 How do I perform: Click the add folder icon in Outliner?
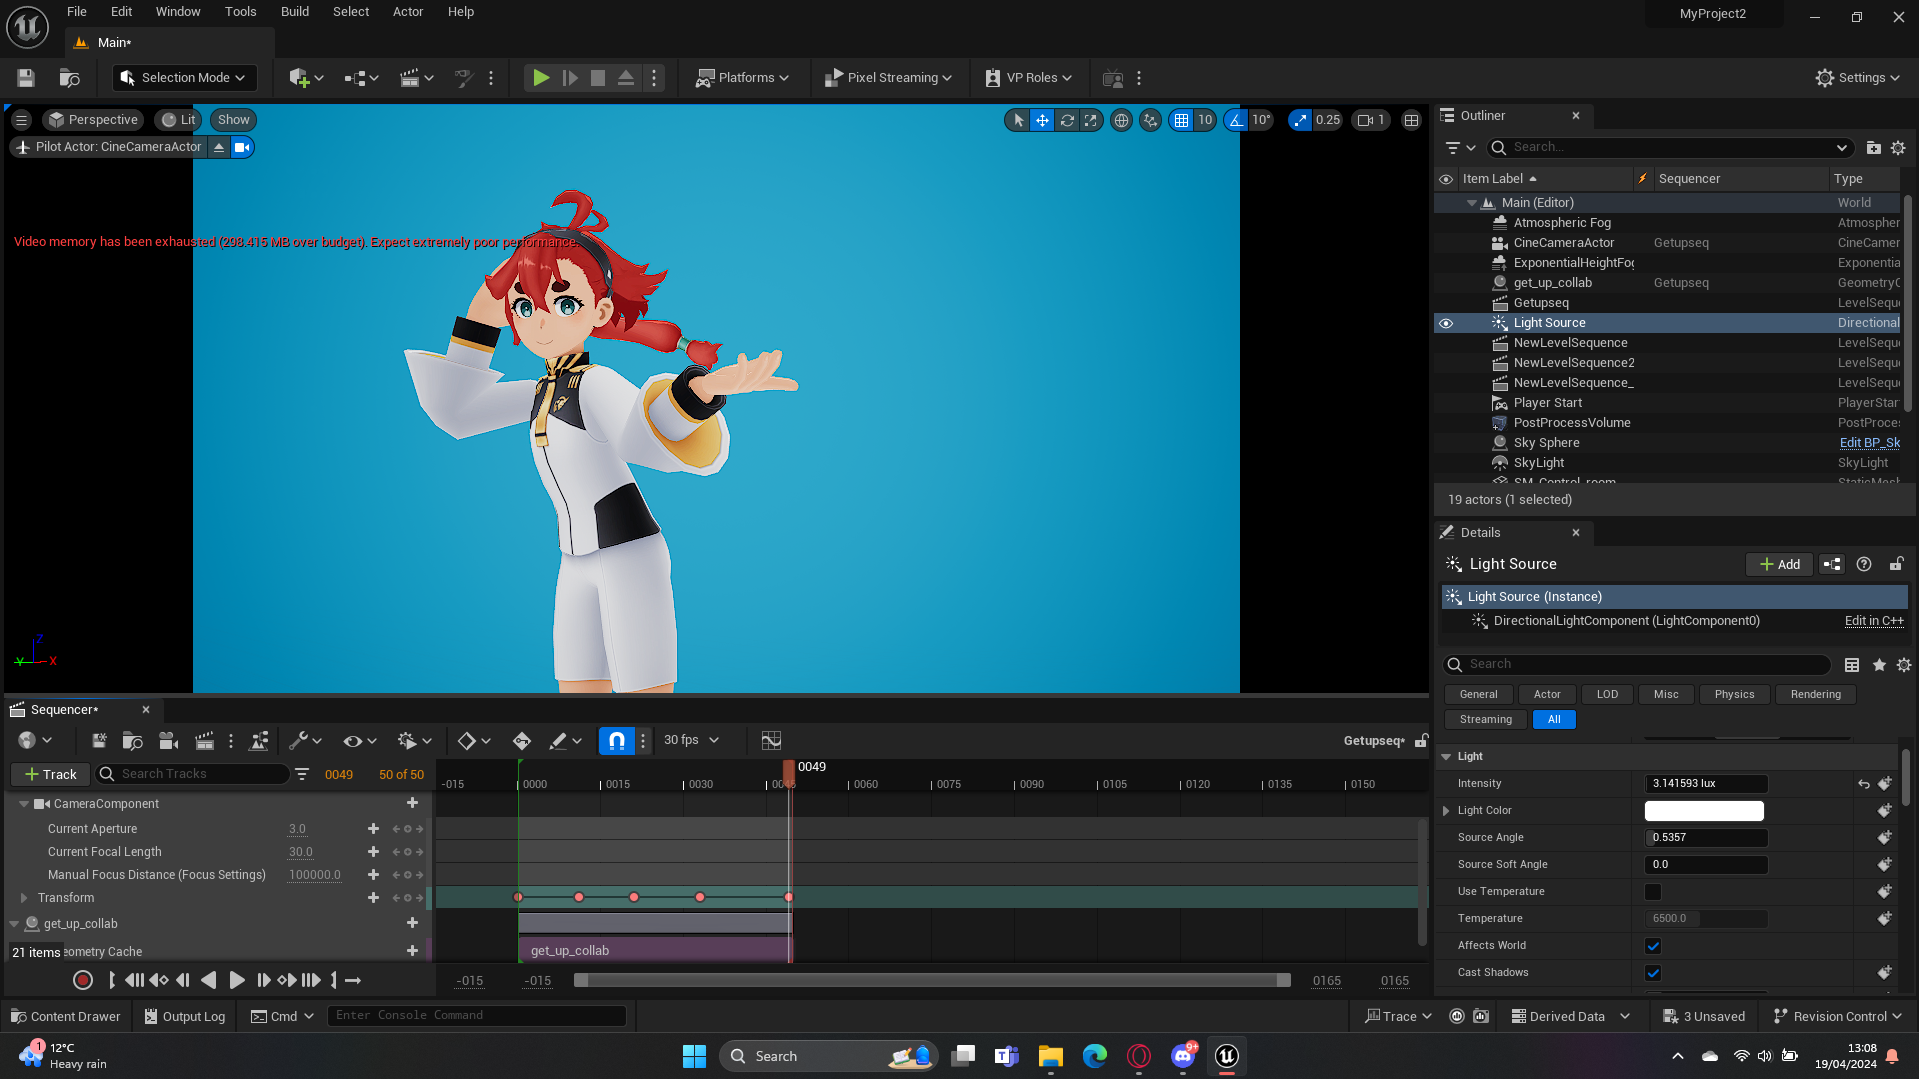1874,148
